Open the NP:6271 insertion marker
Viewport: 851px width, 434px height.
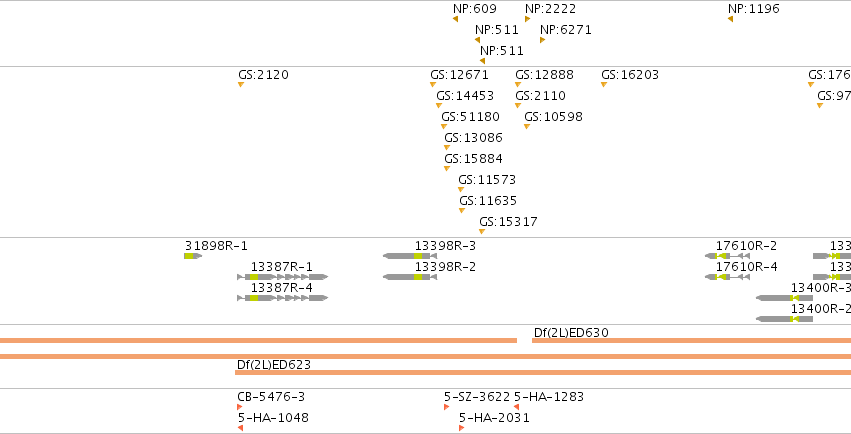click(x=543, y=40)
